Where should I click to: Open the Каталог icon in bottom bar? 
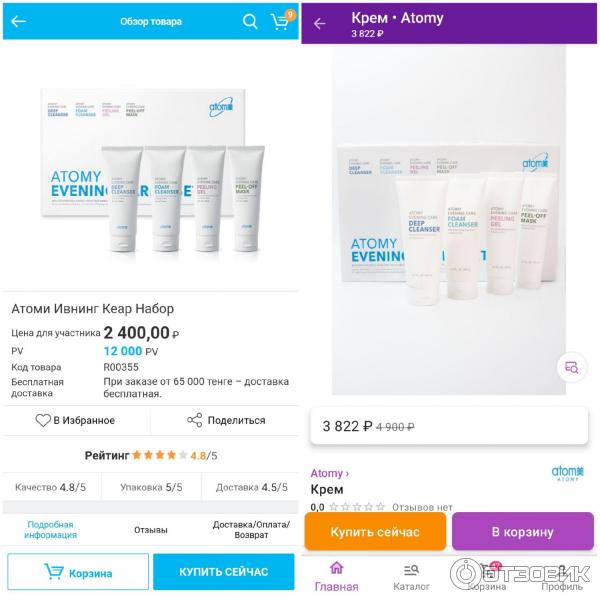[411, 570]
